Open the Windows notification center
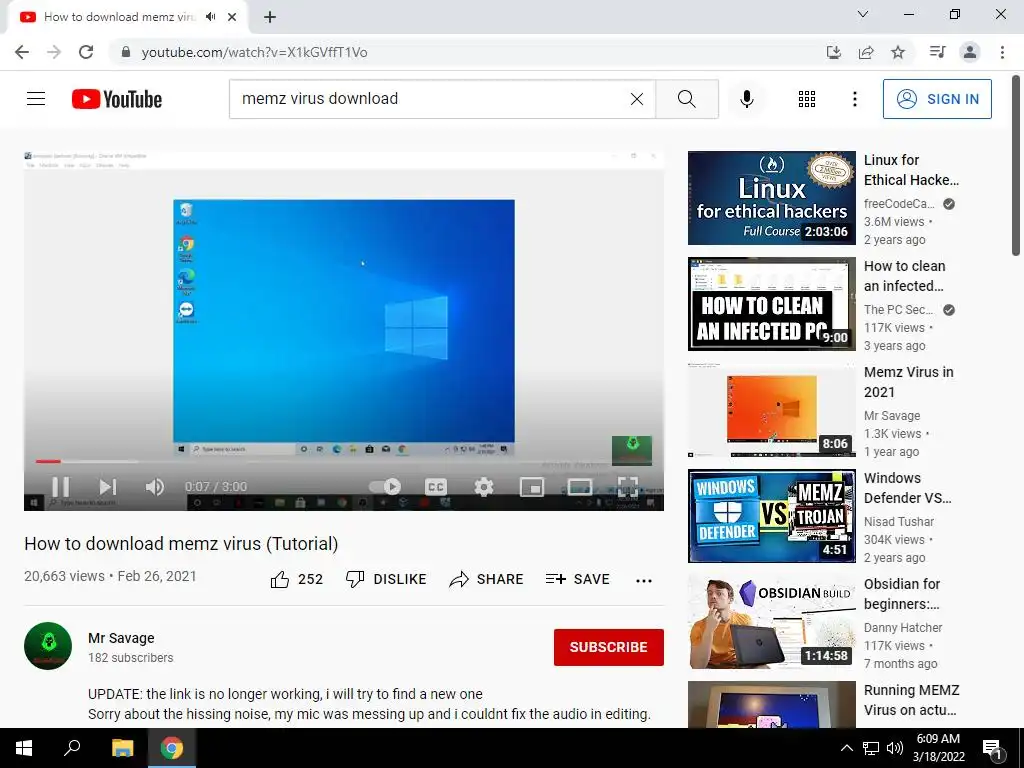1024x768 pixels. tap(993, 748)
